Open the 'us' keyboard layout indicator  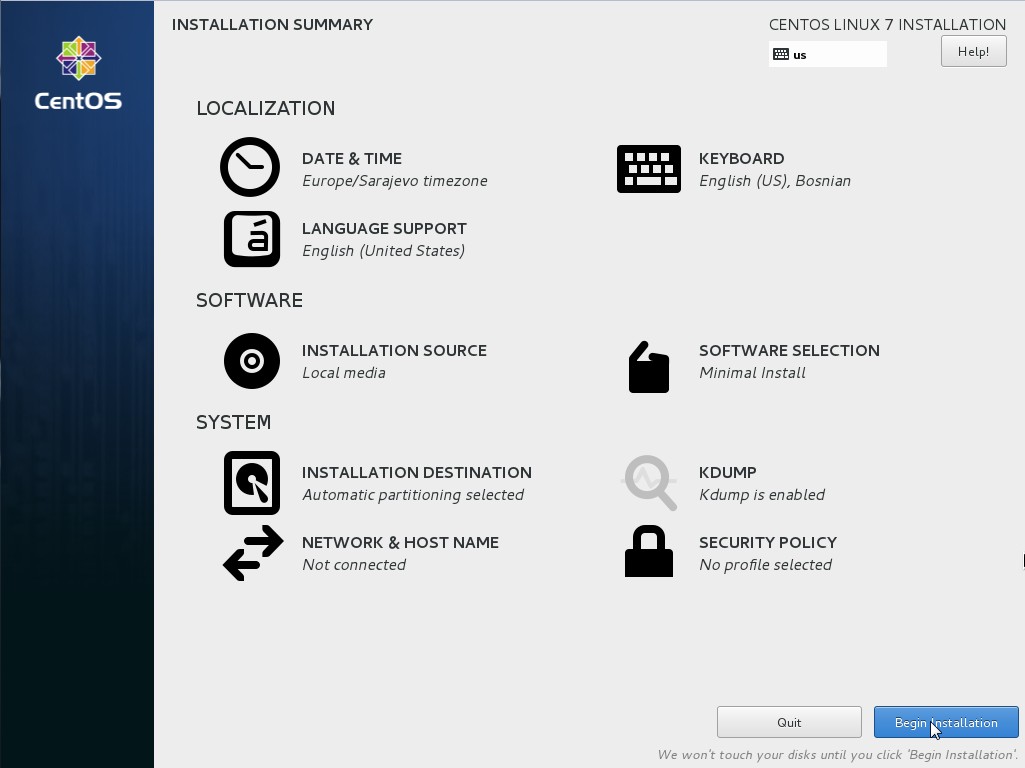[x=827, y=54]
